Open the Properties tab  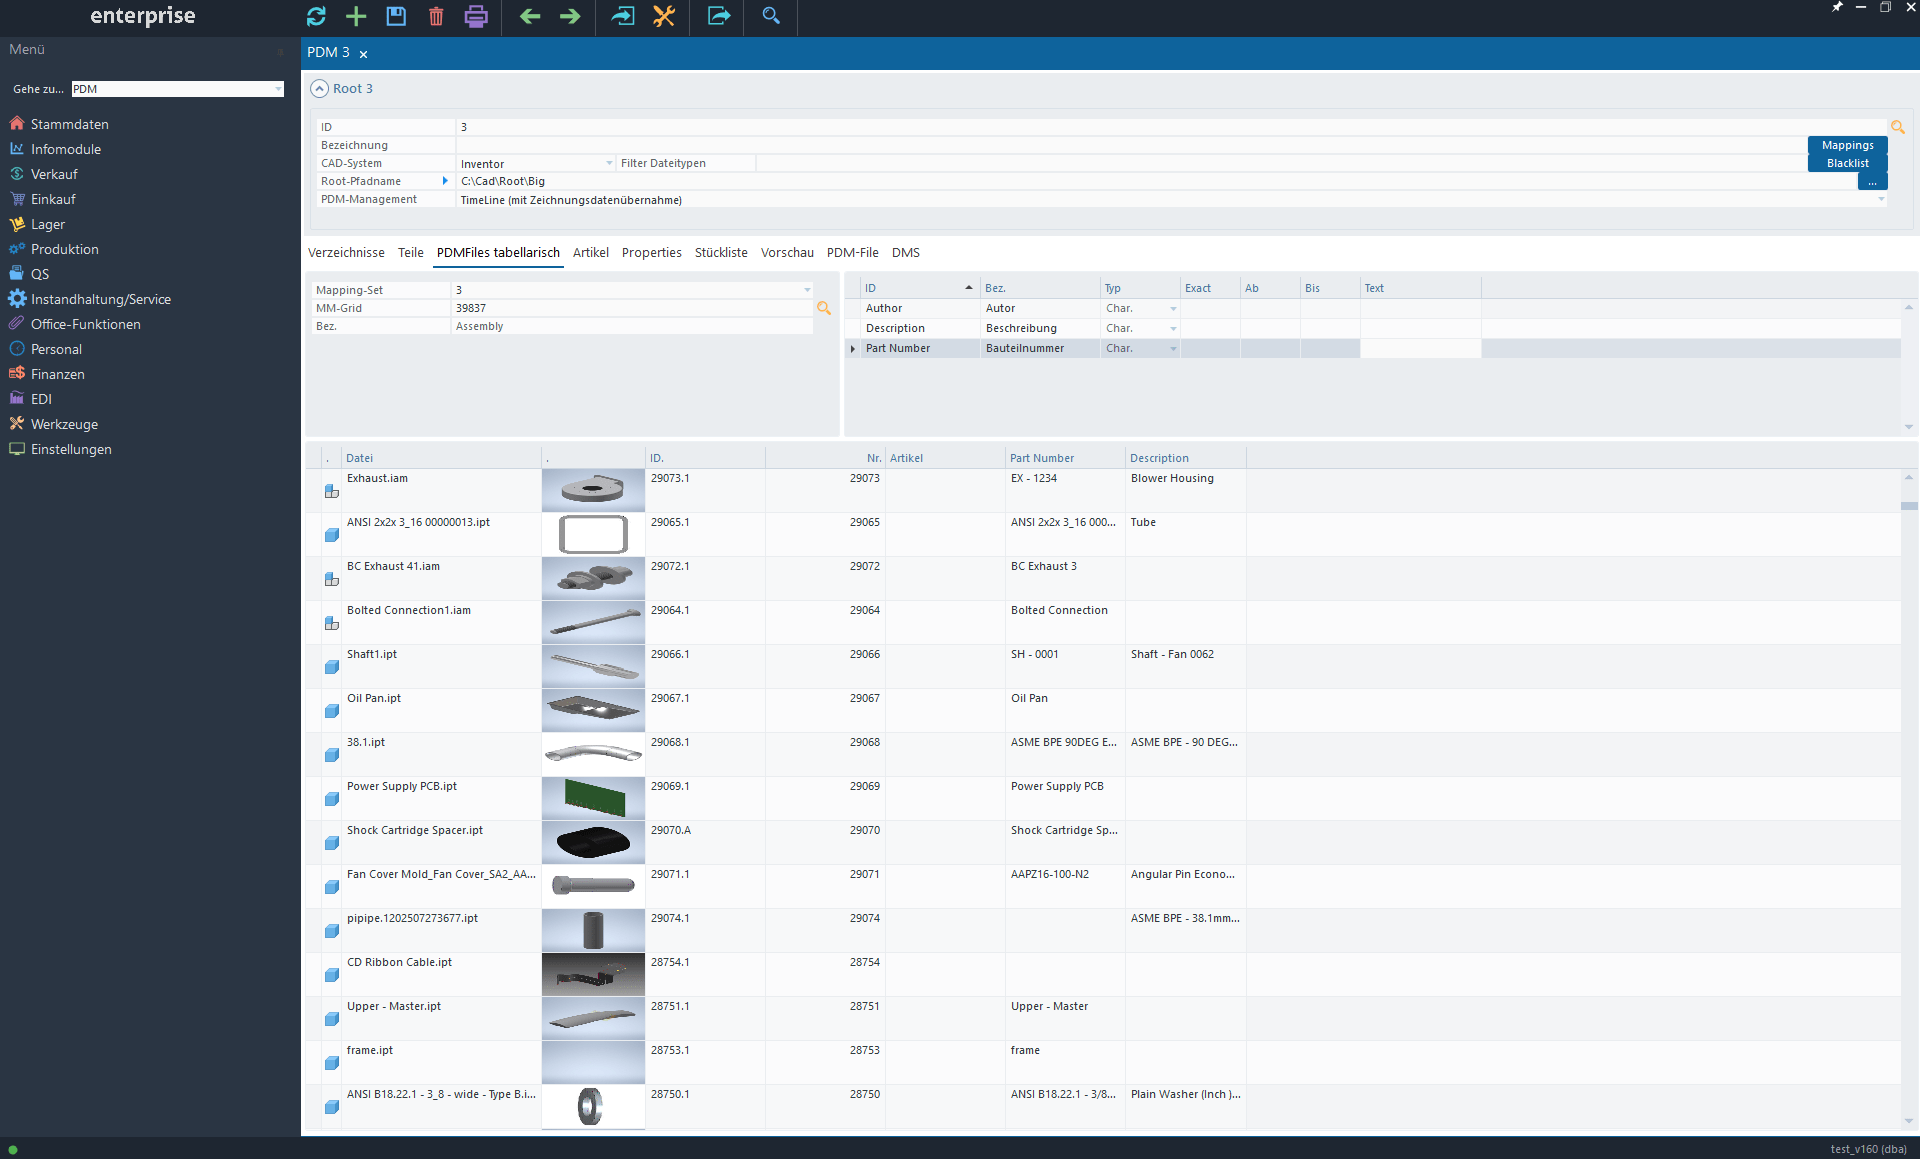651,252
